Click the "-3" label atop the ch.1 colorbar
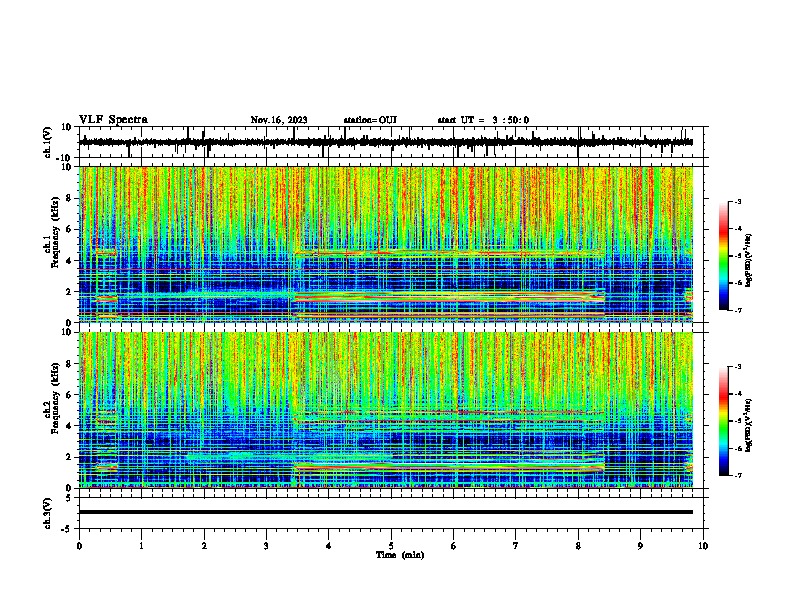This screenshot has width=792, height=612. coord(737,201)
